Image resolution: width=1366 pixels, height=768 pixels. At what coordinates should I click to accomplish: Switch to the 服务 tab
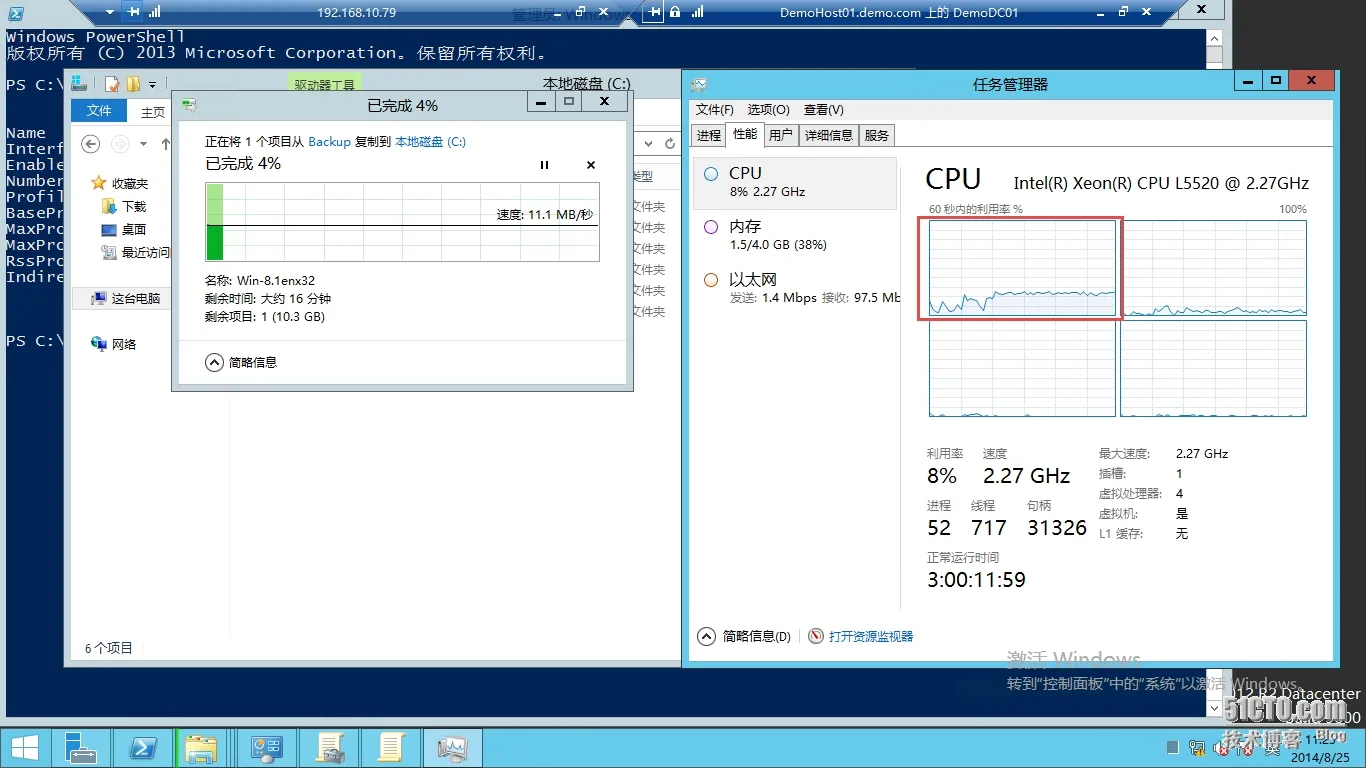(x=876, y=135)
